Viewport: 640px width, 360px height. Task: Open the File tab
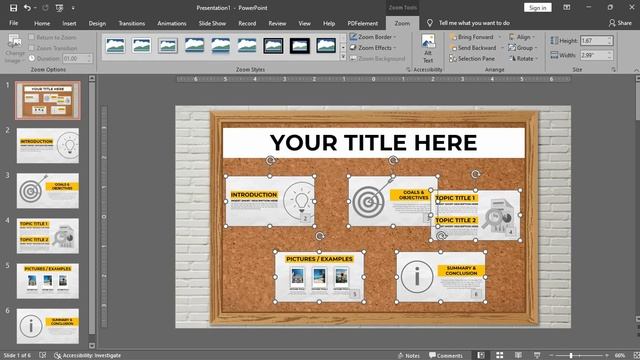[x=13, y=23]
